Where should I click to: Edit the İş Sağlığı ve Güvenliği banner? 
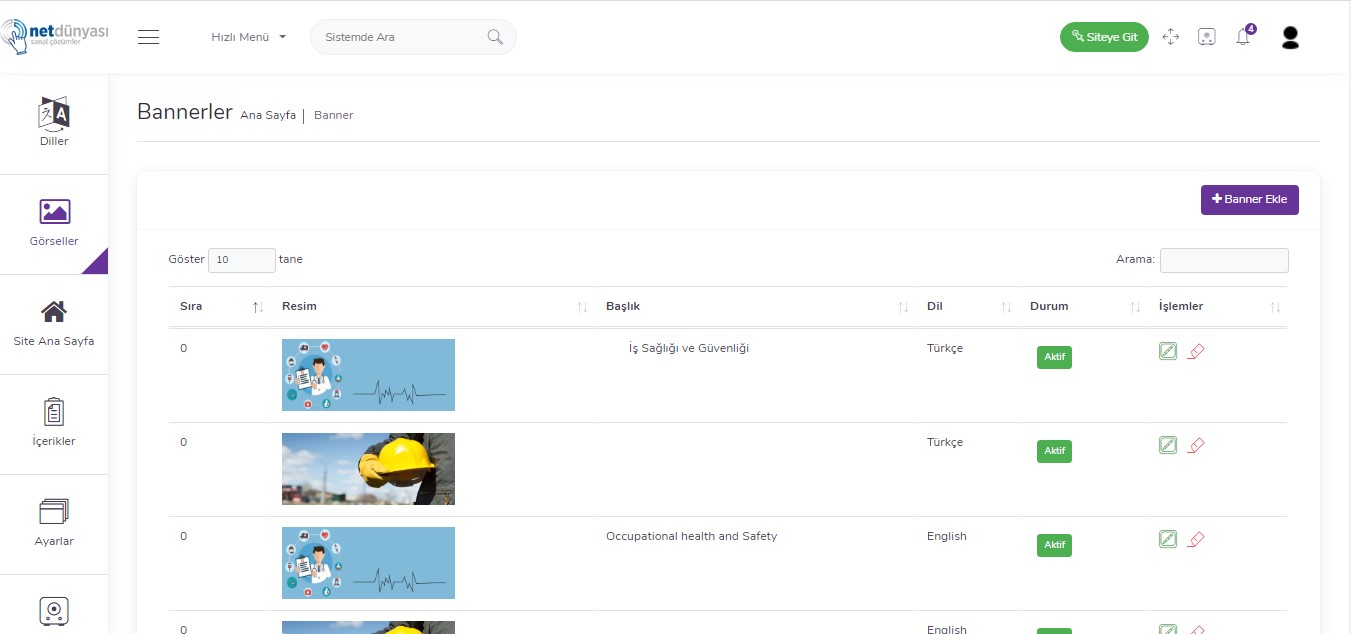click(x=1167, y=351)
